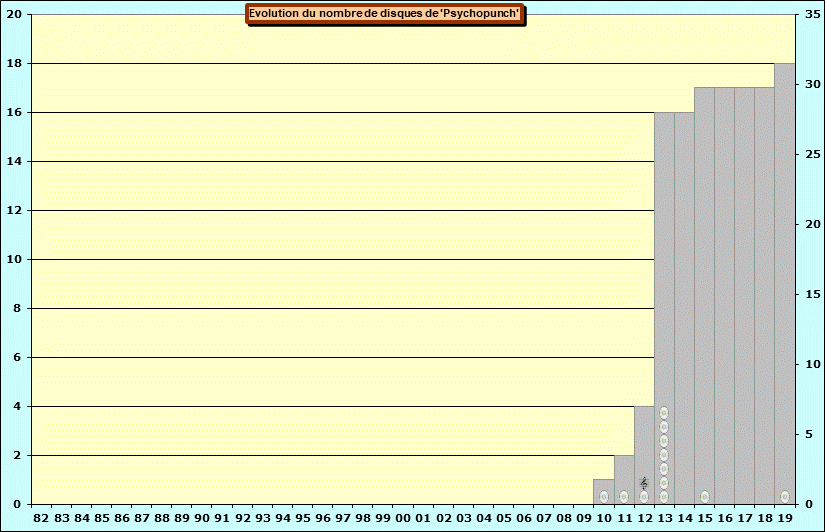Click the left axis value '8'

pyautogui.click(x=17, y=308)
